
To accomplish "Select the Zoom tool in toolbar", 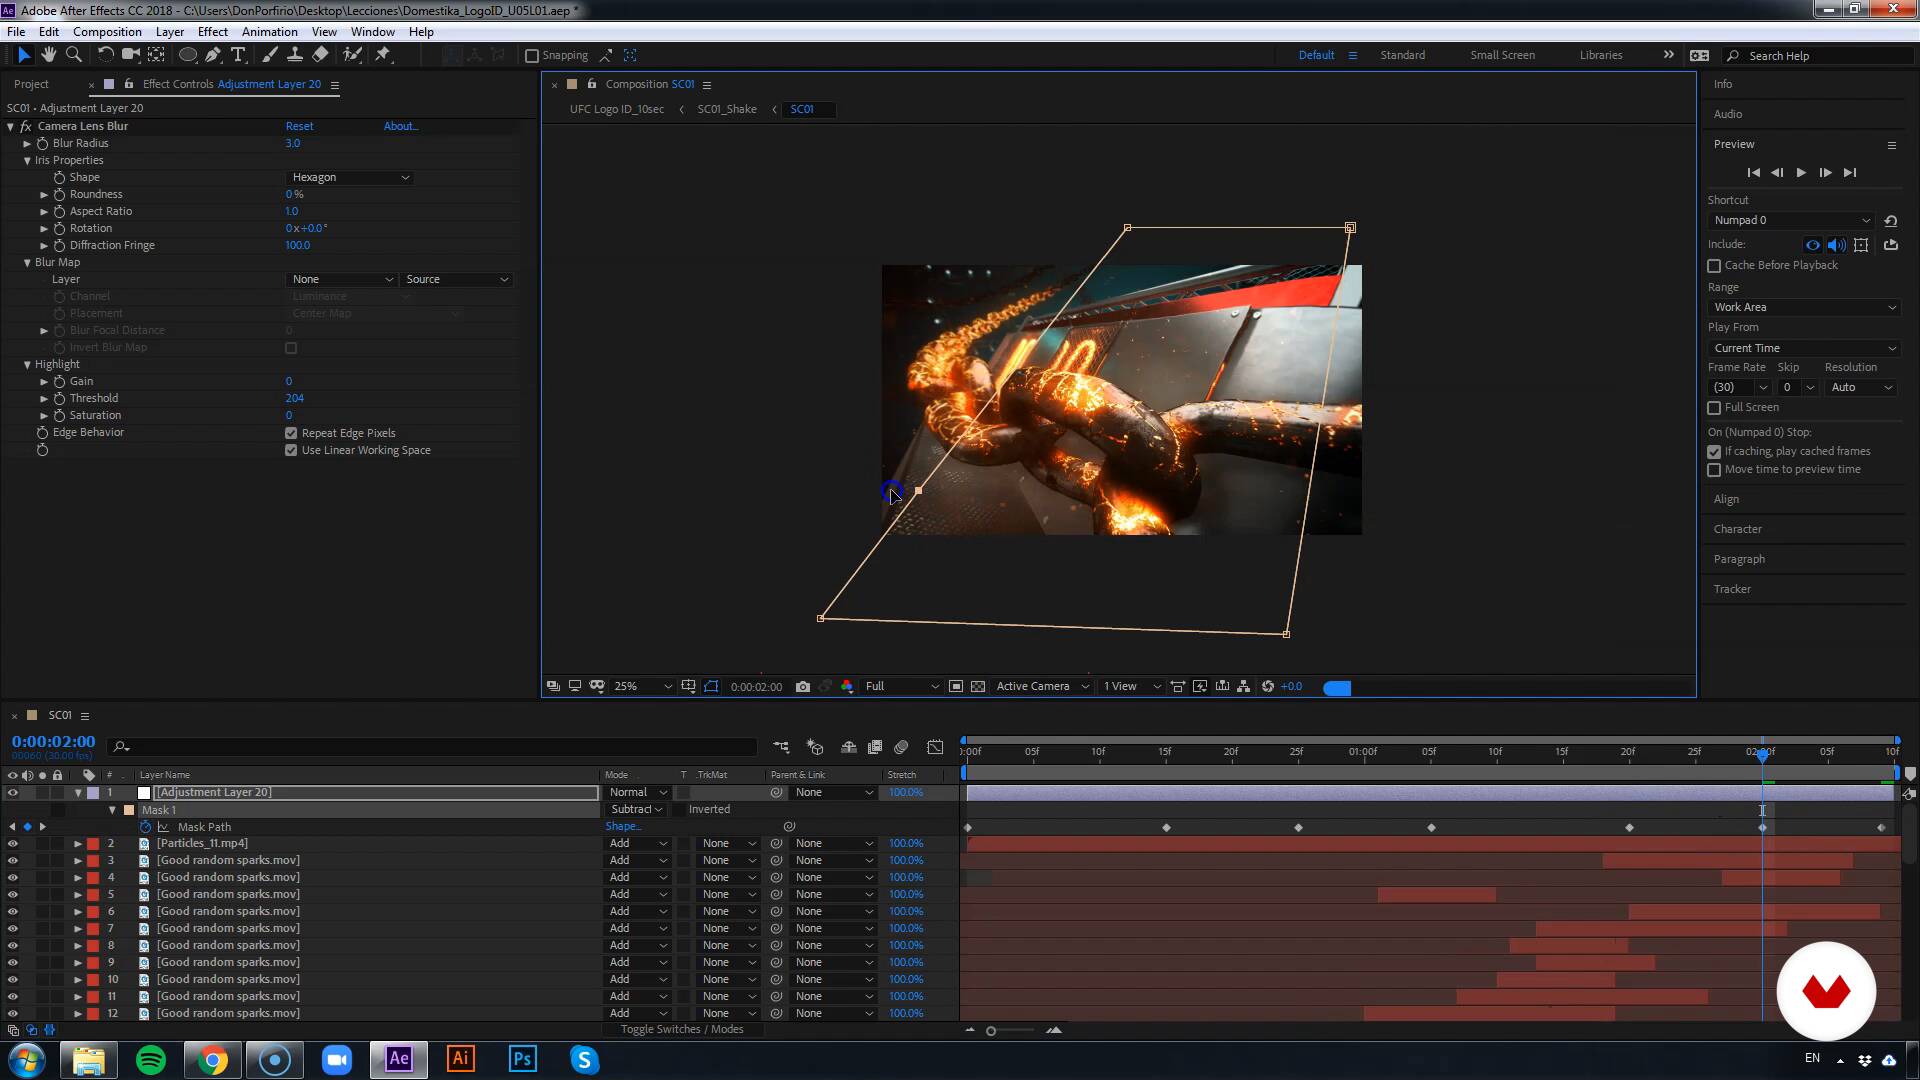I will pyautogui.click(x=73, y=55).
